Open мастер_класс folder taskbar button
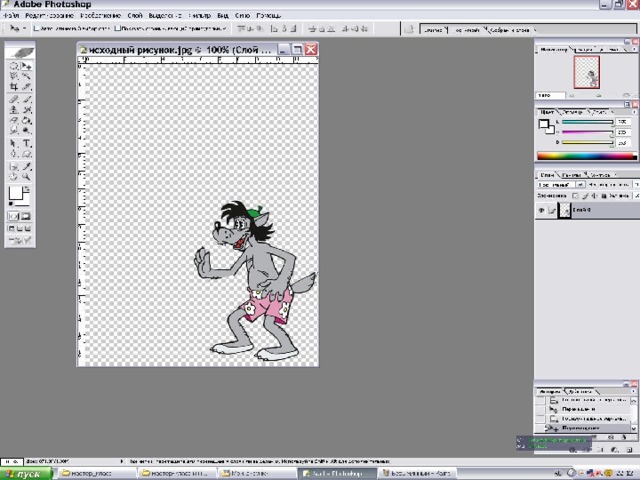The image size is (640, 480). 95,473
